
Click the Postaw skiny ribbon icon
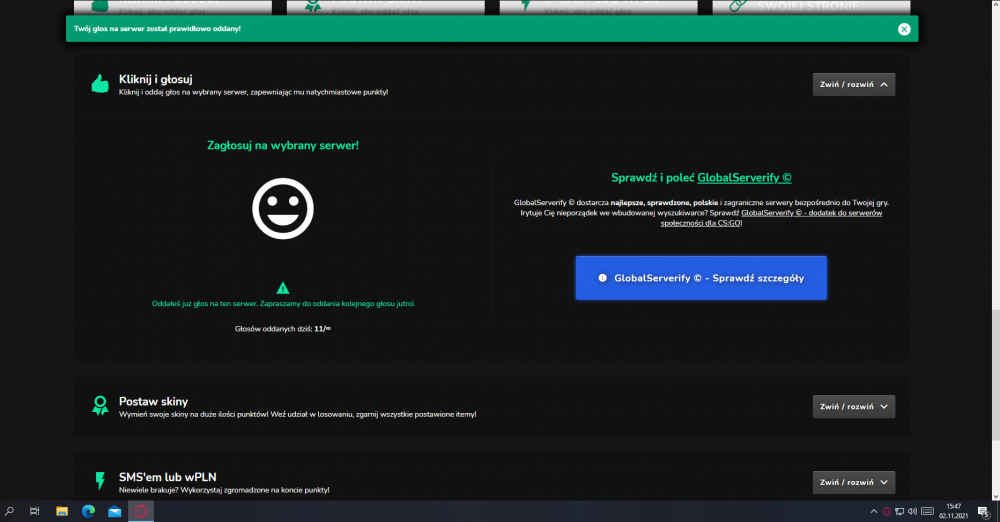point(100,406)
